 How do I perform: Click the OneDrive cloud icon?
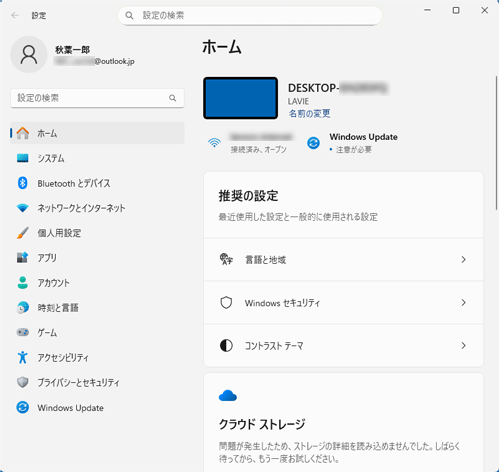tap(228, 396)
